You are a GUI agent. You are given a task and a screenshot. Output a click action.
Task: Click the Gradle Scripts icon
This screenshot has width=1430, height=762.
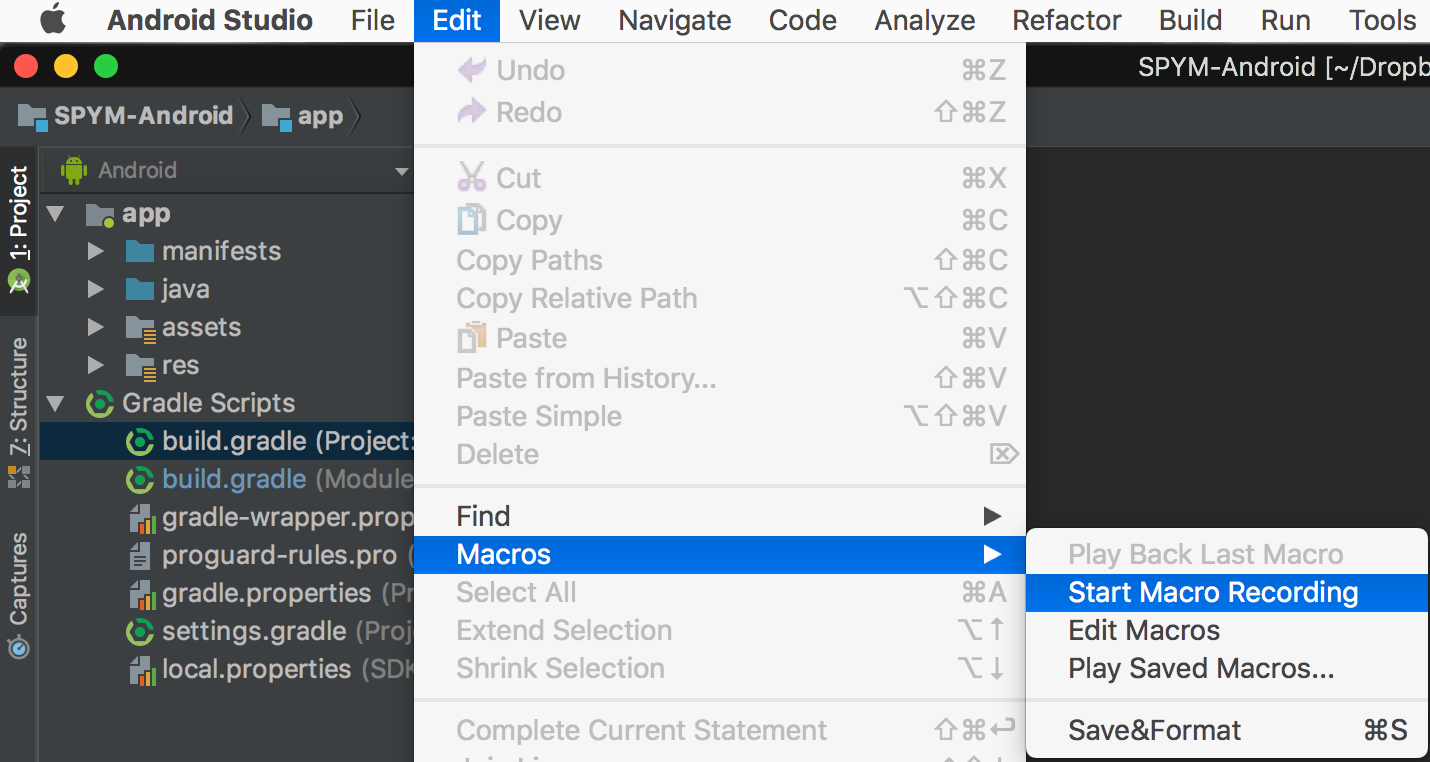pos(100,404)
